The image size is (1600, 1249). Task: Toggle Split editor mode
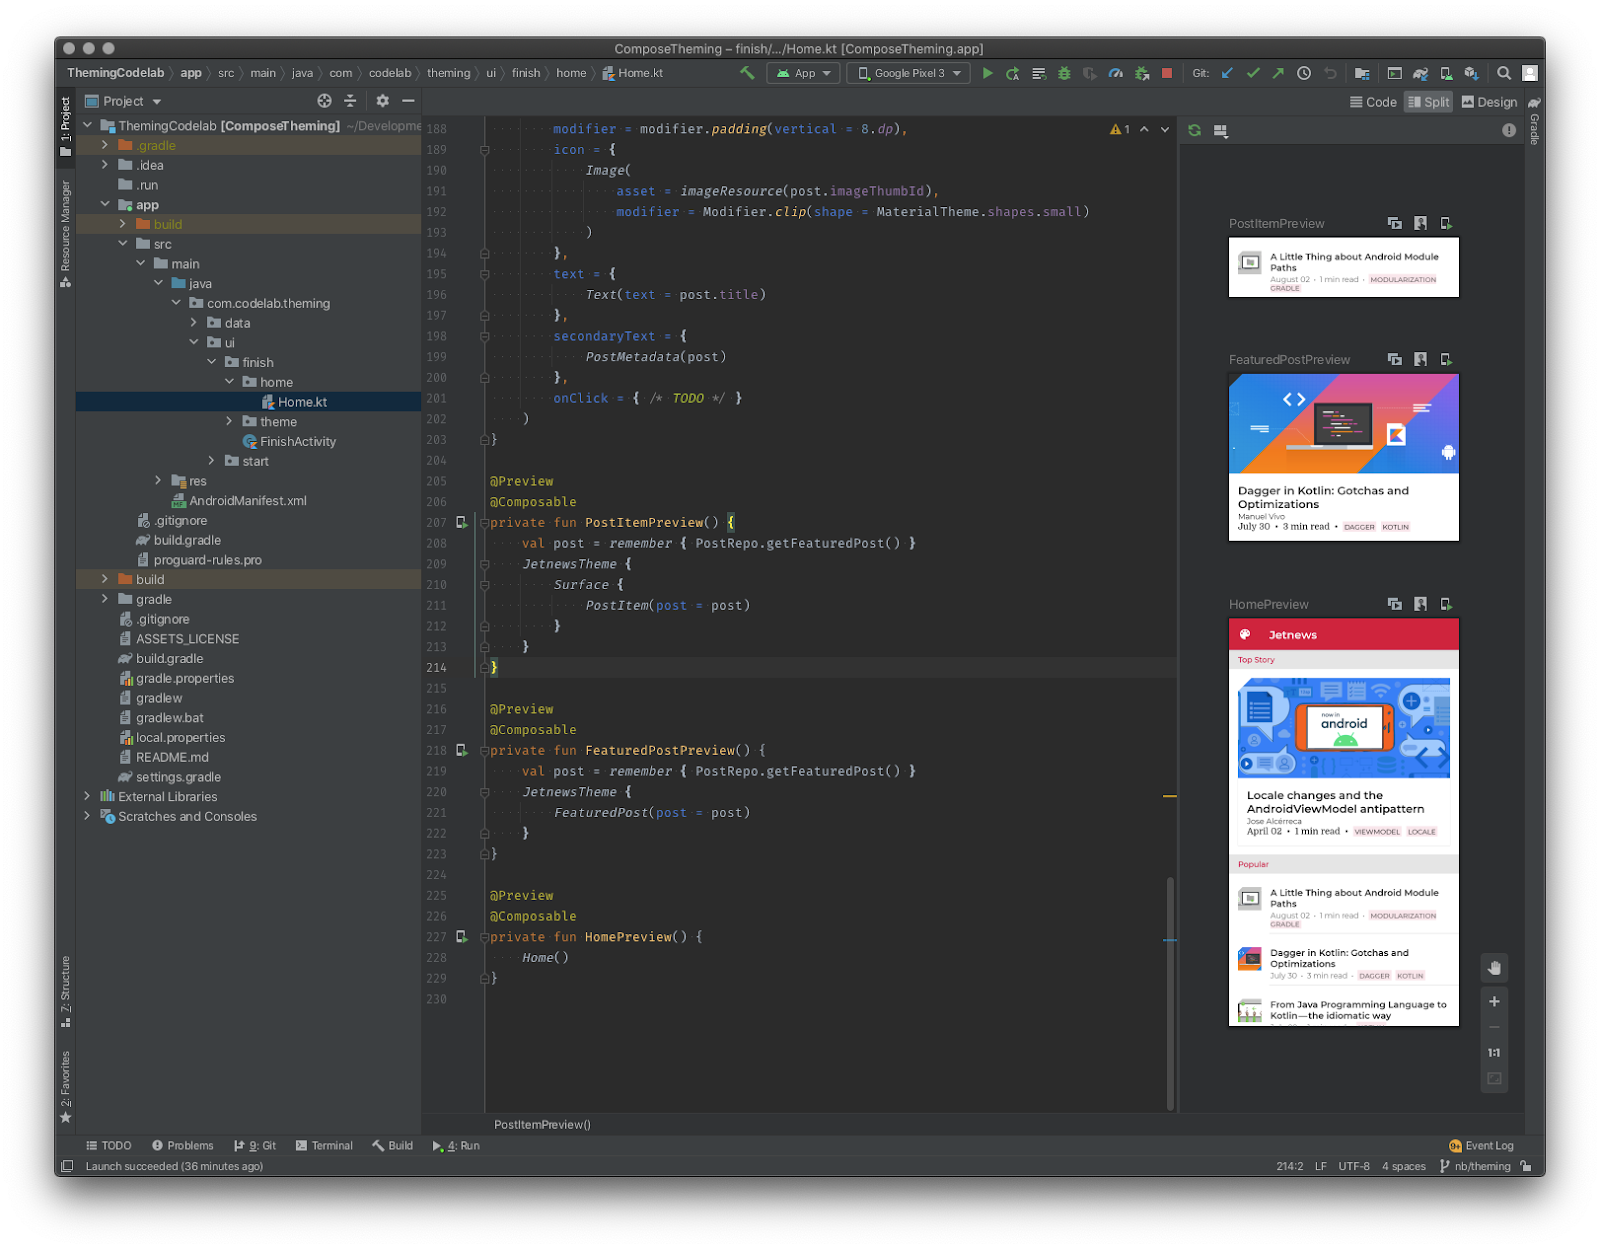tap(1428, 101)
